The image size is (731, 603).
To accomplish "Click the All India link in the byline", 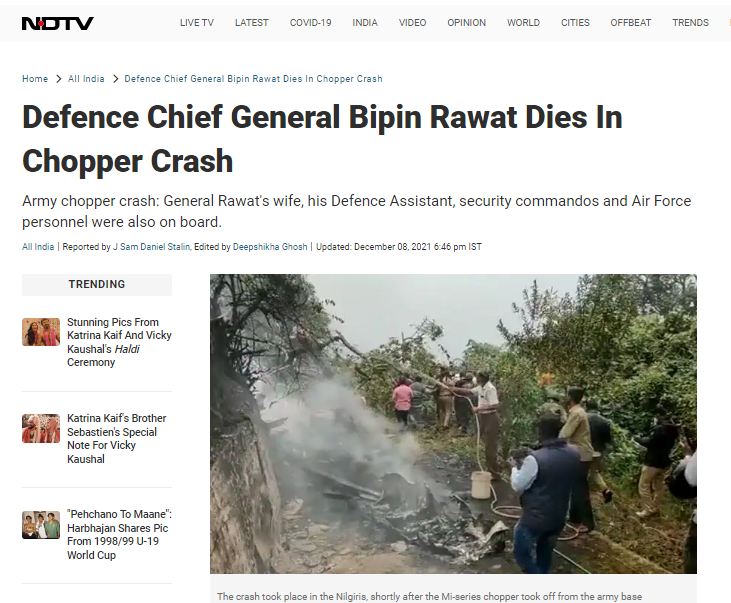I will (38, 247).
